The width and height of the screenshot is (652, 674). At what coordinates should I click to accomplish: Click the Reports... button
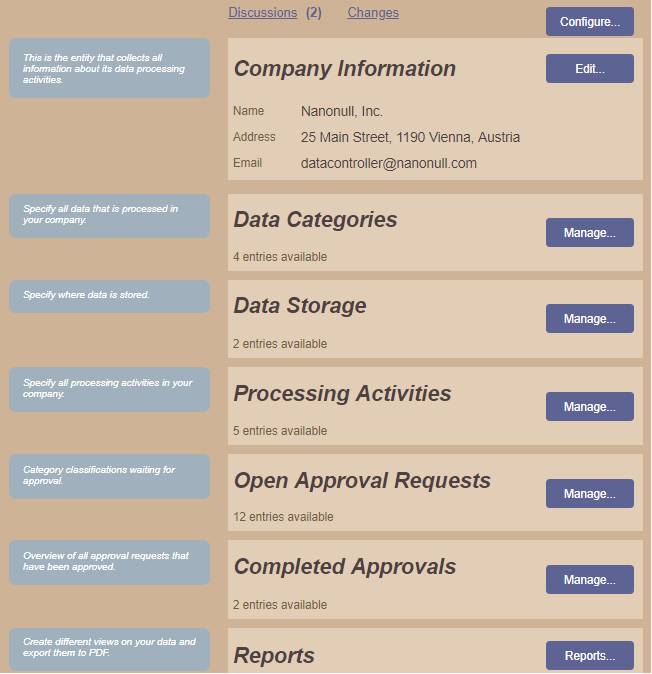click(590, 656)
